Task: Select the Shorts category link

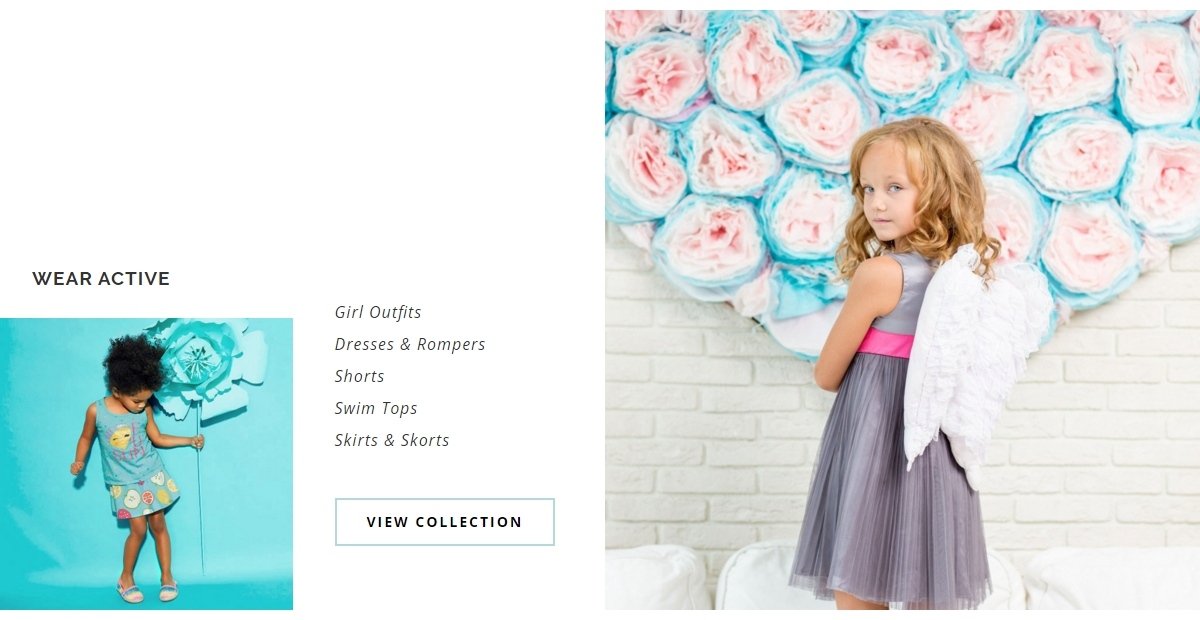Action: coord(360,376)
